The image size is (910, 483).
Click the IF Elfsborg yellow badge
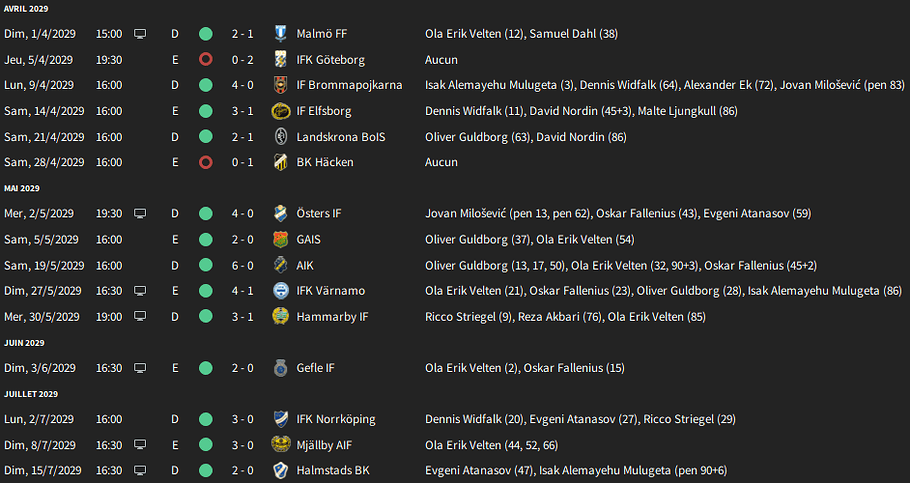pyautogui.click(x=280, y=111)
